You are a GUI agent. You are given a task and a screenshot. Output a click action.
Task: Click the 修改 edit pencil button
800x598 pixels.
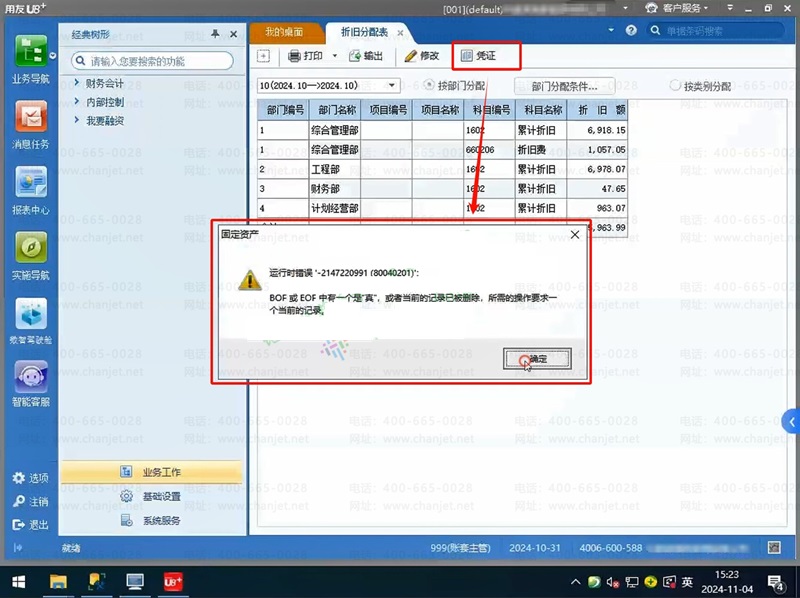tap(422, 56)
